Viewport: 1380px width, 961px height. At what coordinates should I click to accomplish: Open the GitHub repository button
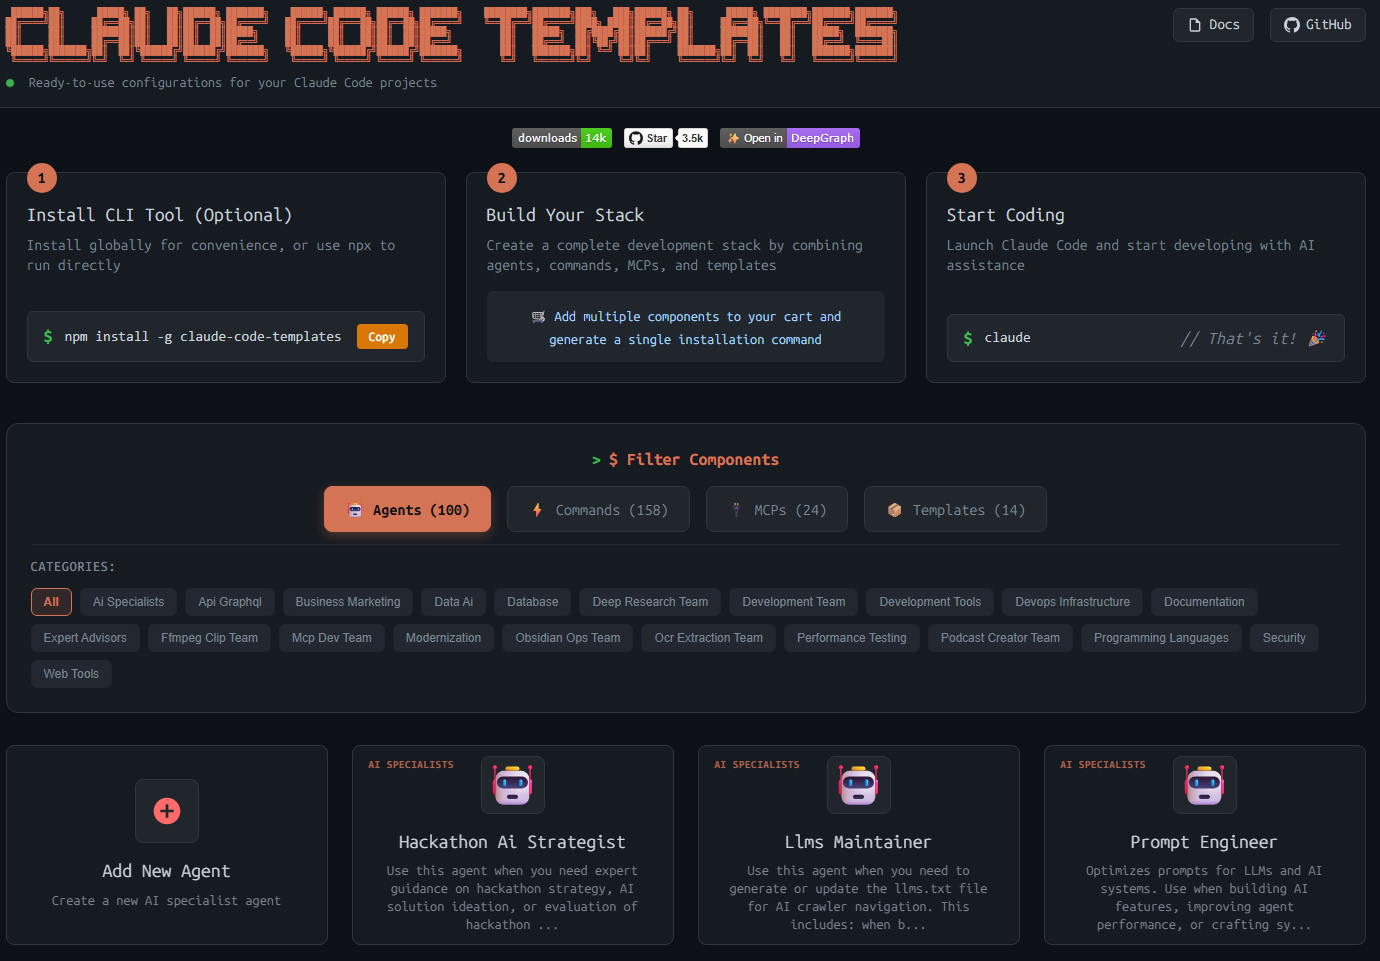click(1317, 25)
